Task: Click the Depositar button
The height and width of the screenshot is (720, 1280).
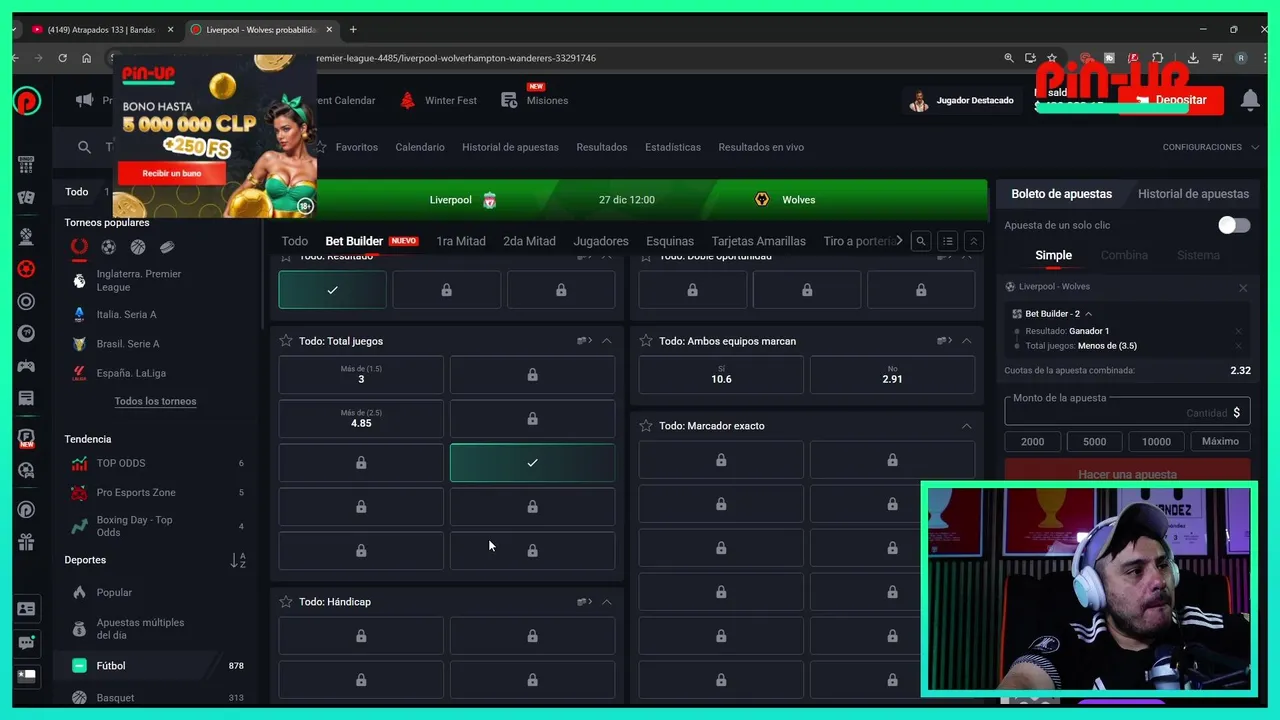Action: 1171,100
